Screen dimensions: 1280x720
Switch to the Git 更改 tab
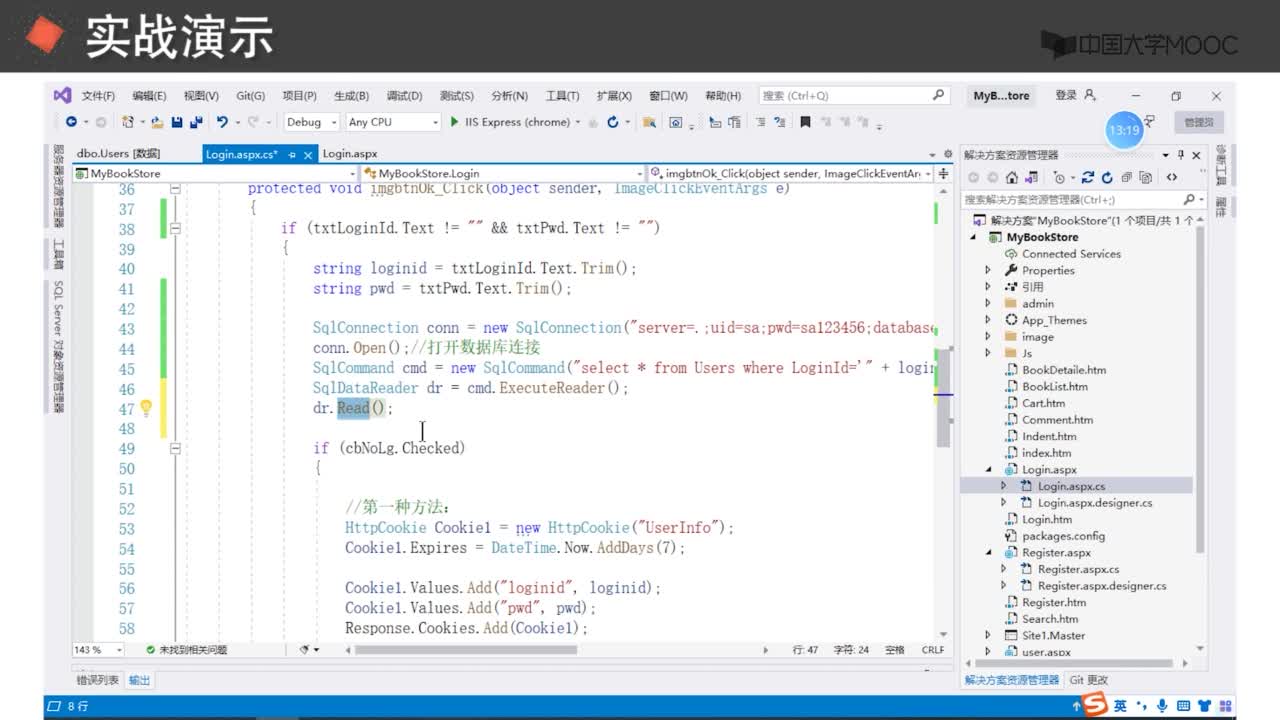point(1089,680)
